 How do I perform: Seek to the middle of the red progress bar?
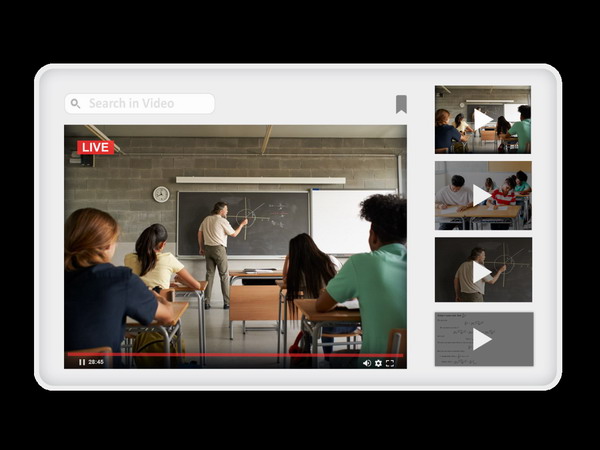[x=235, y=354]
